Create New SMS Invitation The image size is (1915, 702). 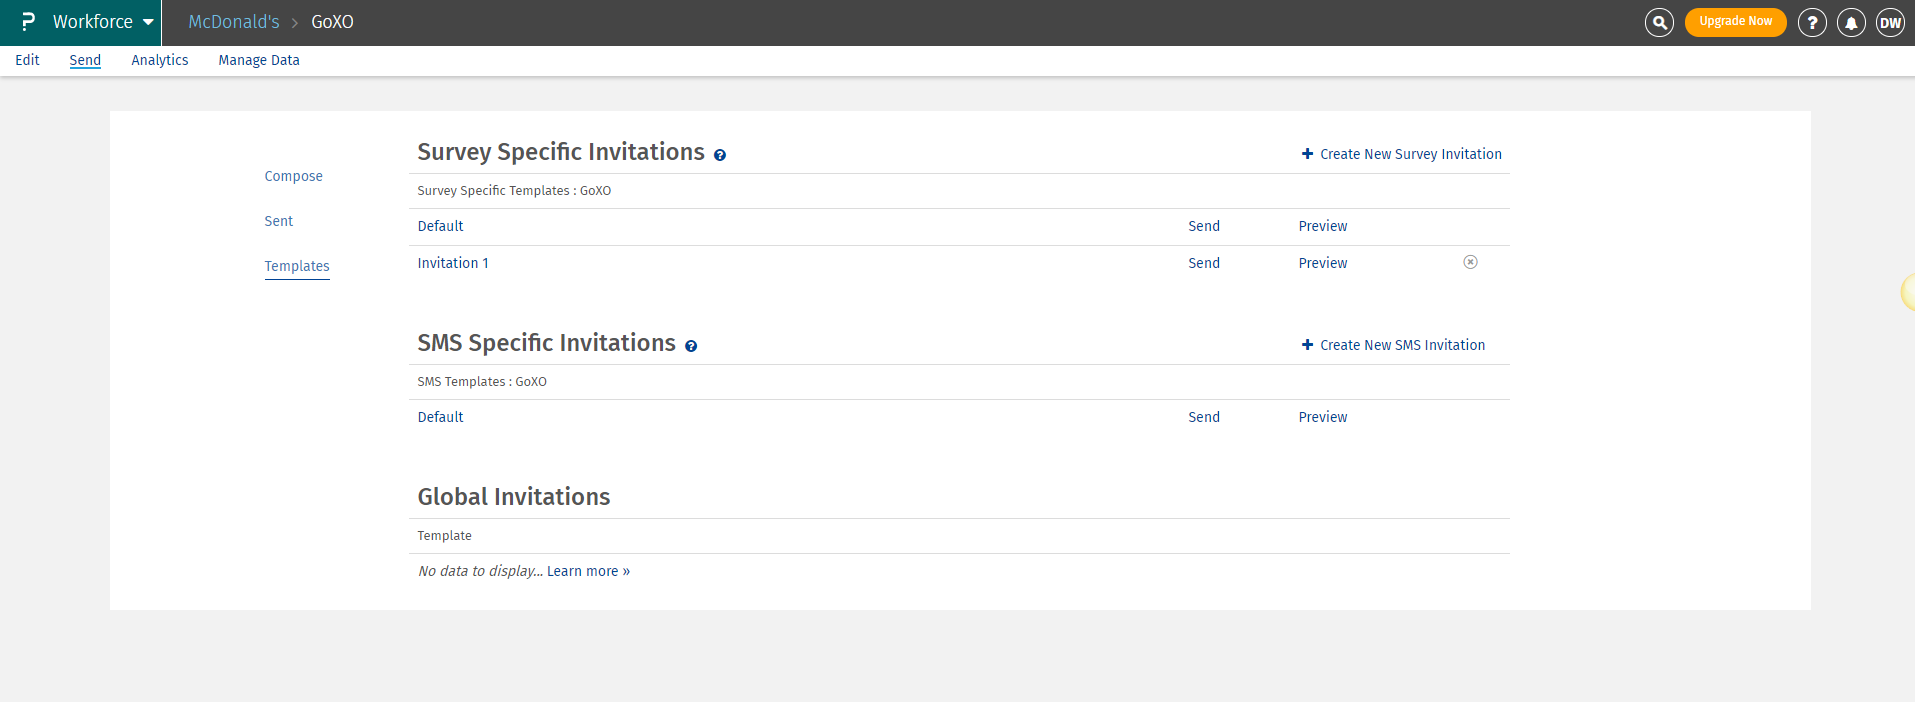pyautogui.click(x=1401, y=345)
